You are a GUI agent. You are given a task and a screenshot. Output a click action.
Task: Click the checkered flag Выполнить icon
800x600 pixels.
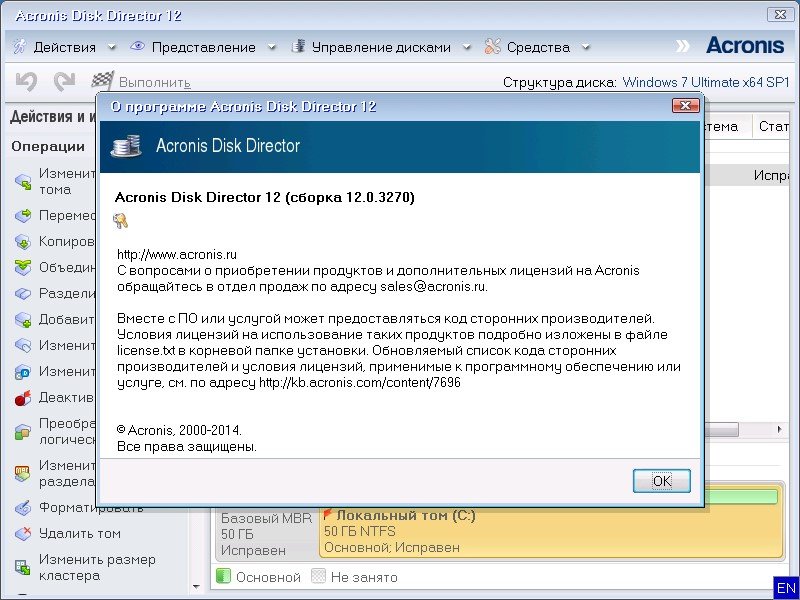tap(102, 81)
